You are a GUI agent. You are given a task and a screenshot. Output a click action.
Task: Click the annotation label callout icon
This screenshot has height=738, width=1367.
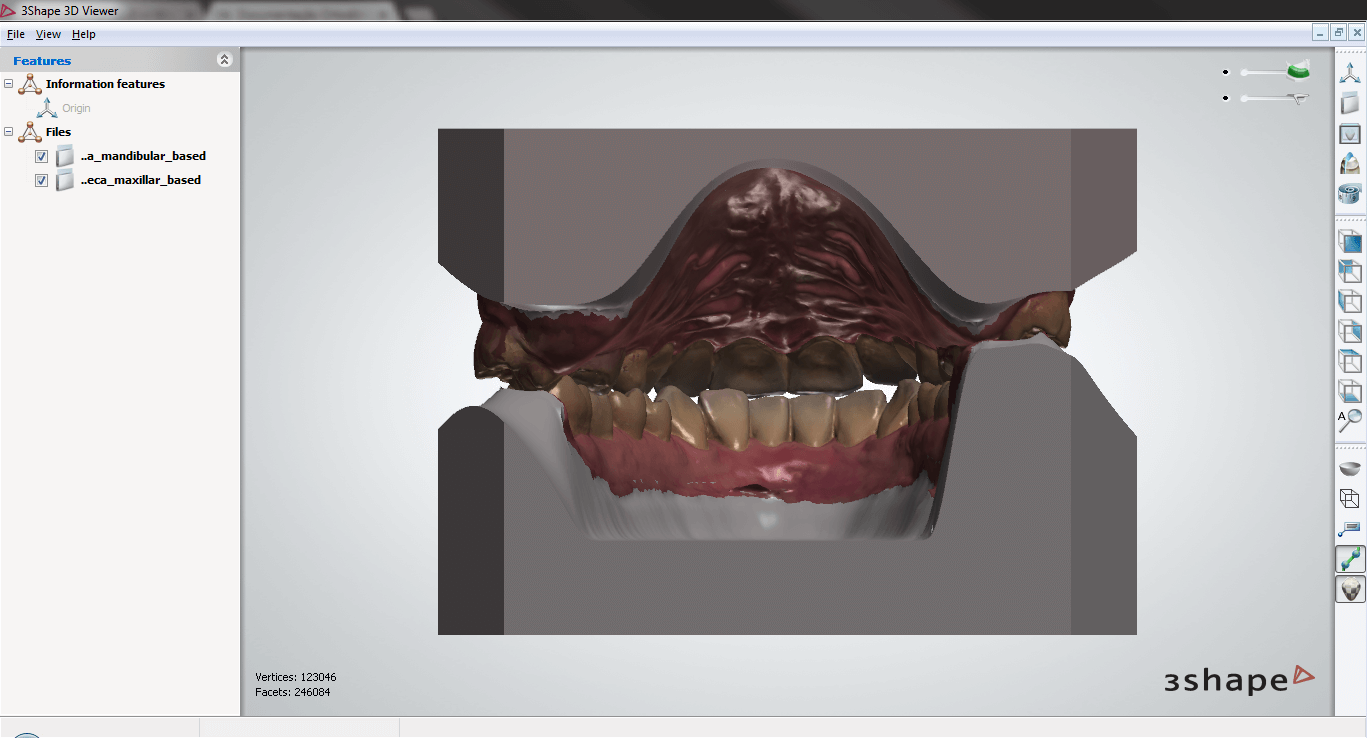pos(1350,528)
